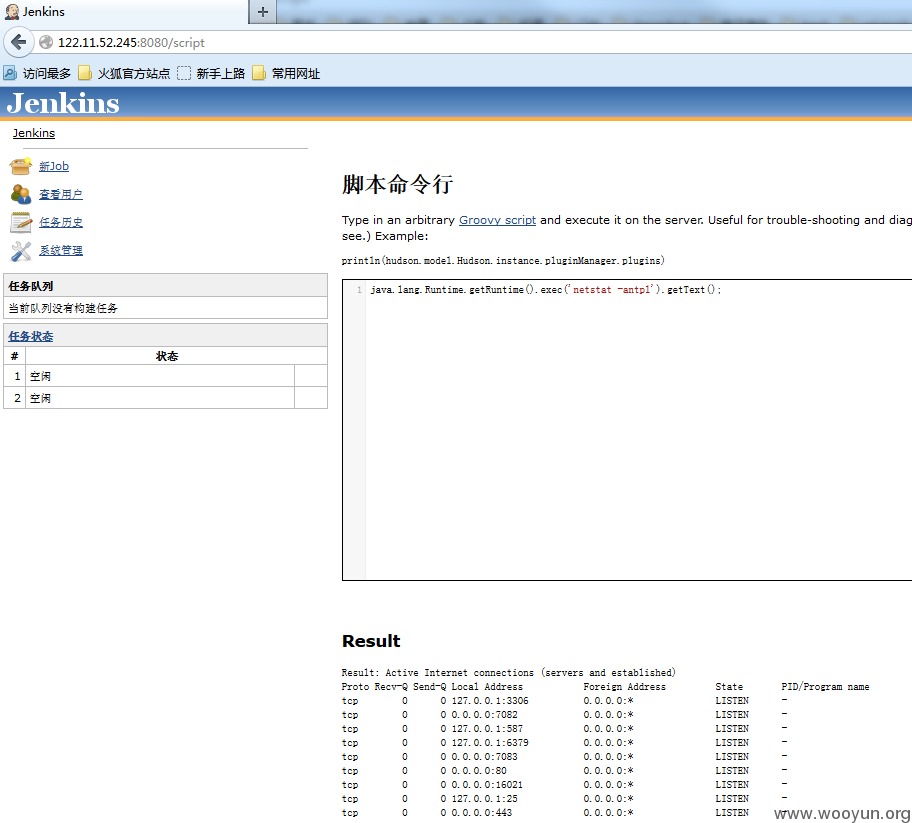912x823 pixels.
Task: Click the Jenkins tab favicon
Action: [x=12, y=12]
